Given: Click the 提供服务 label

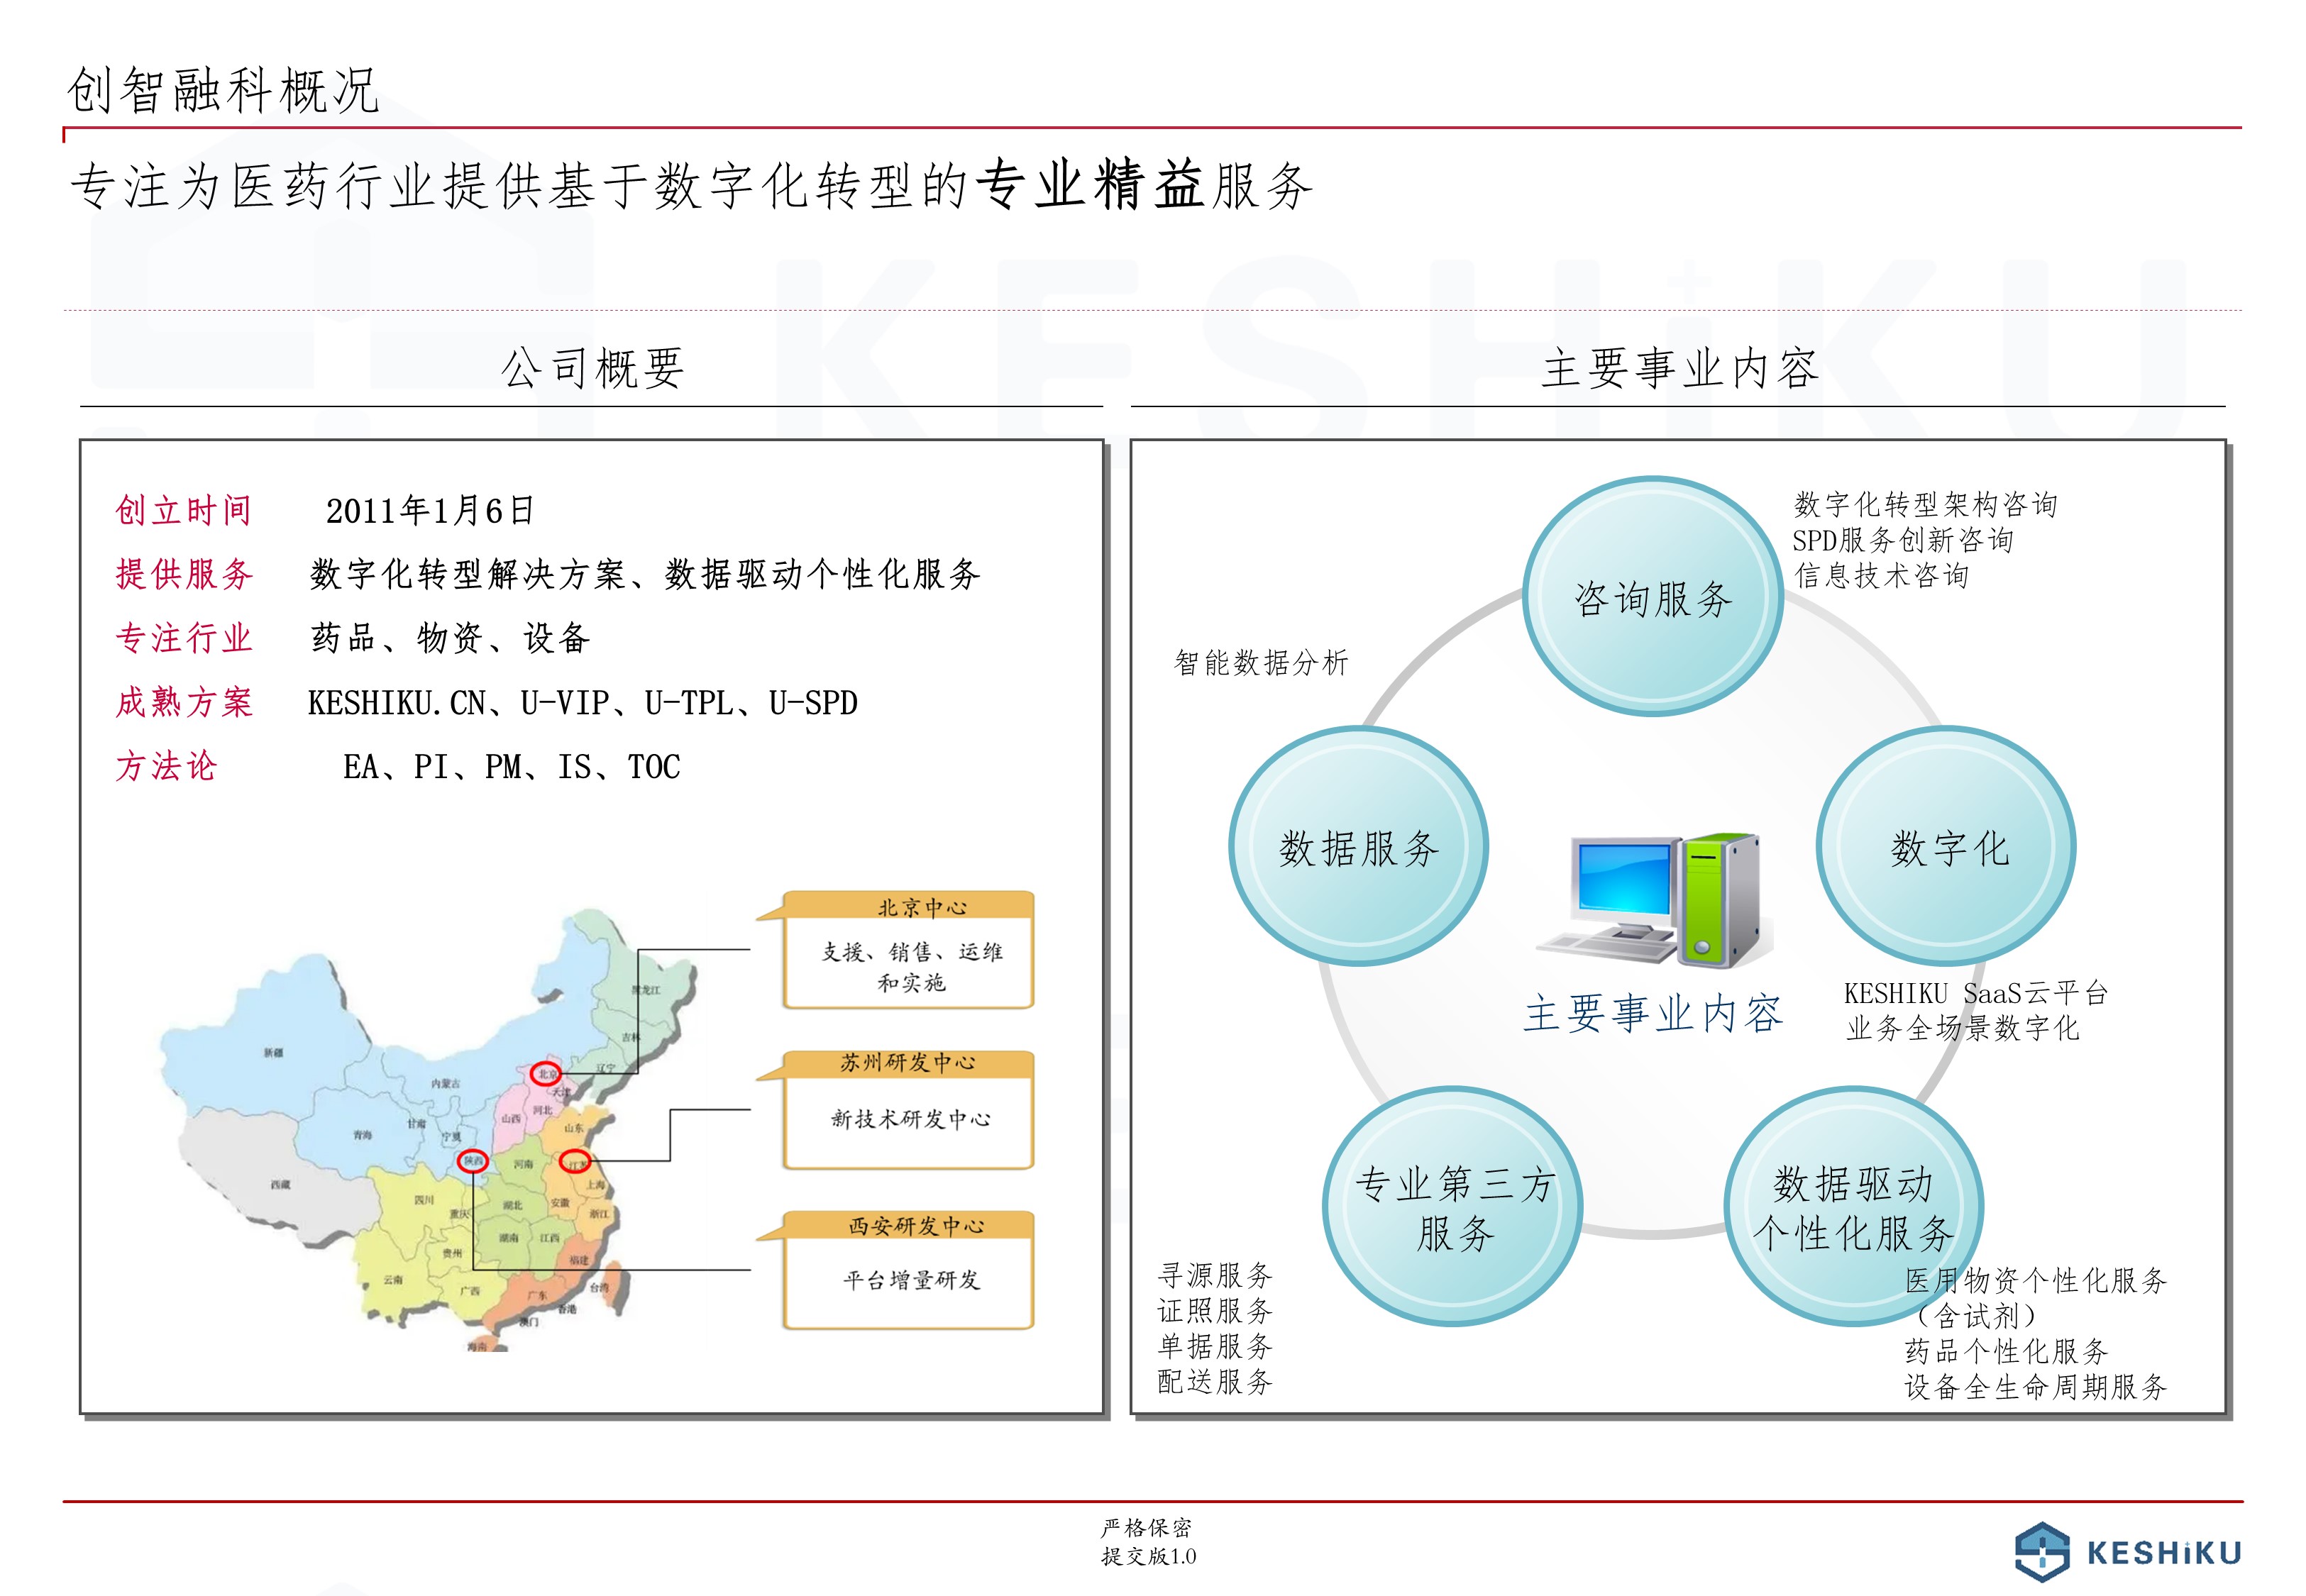Looking at the screenshot, I should [184, 574].
